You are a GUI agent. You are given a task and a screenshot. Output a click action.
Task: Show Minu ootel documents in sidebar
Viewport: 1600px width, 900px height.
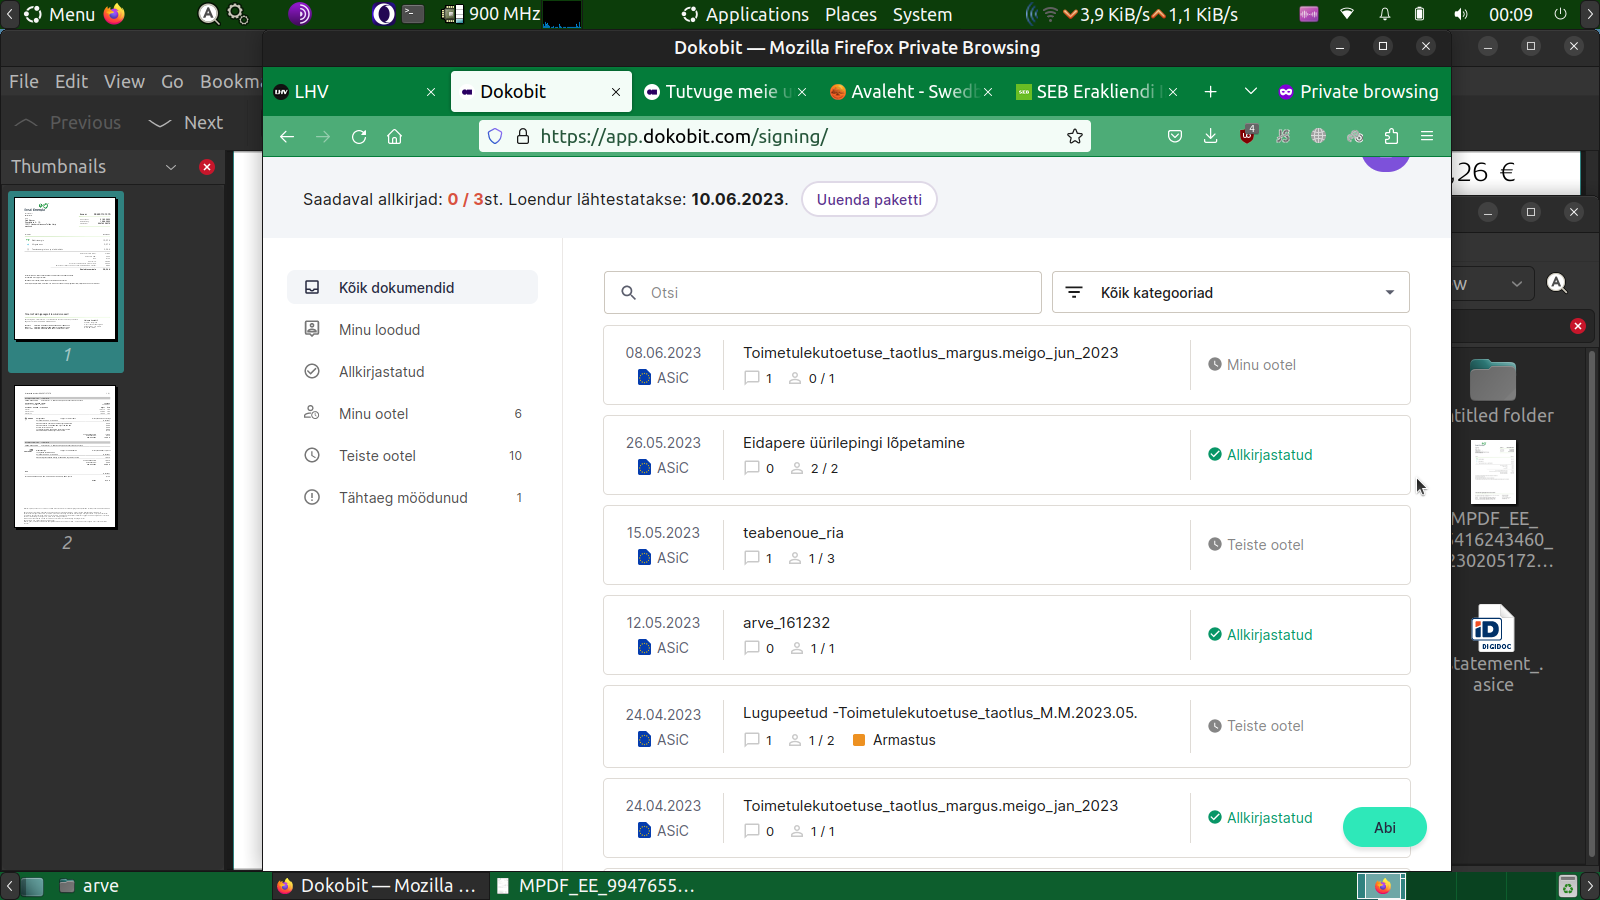(x=412, y=414)
